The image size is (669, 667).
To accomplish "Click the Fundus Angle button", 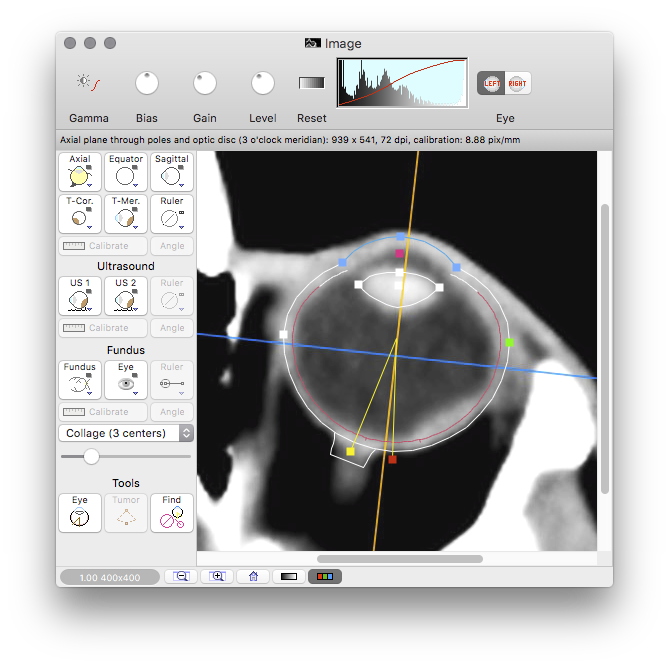I will [172, 412].
